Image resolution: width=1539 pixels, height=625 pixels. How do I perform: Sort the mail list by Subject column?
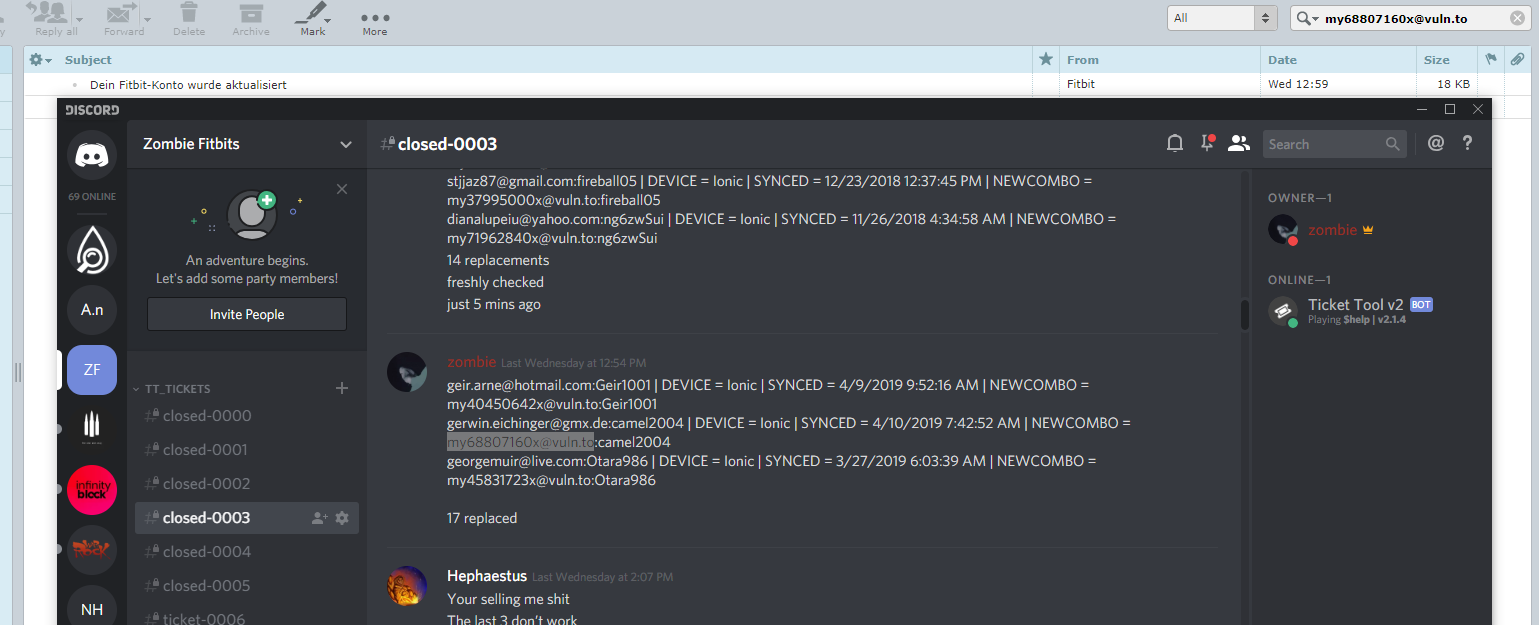(88, 60)
